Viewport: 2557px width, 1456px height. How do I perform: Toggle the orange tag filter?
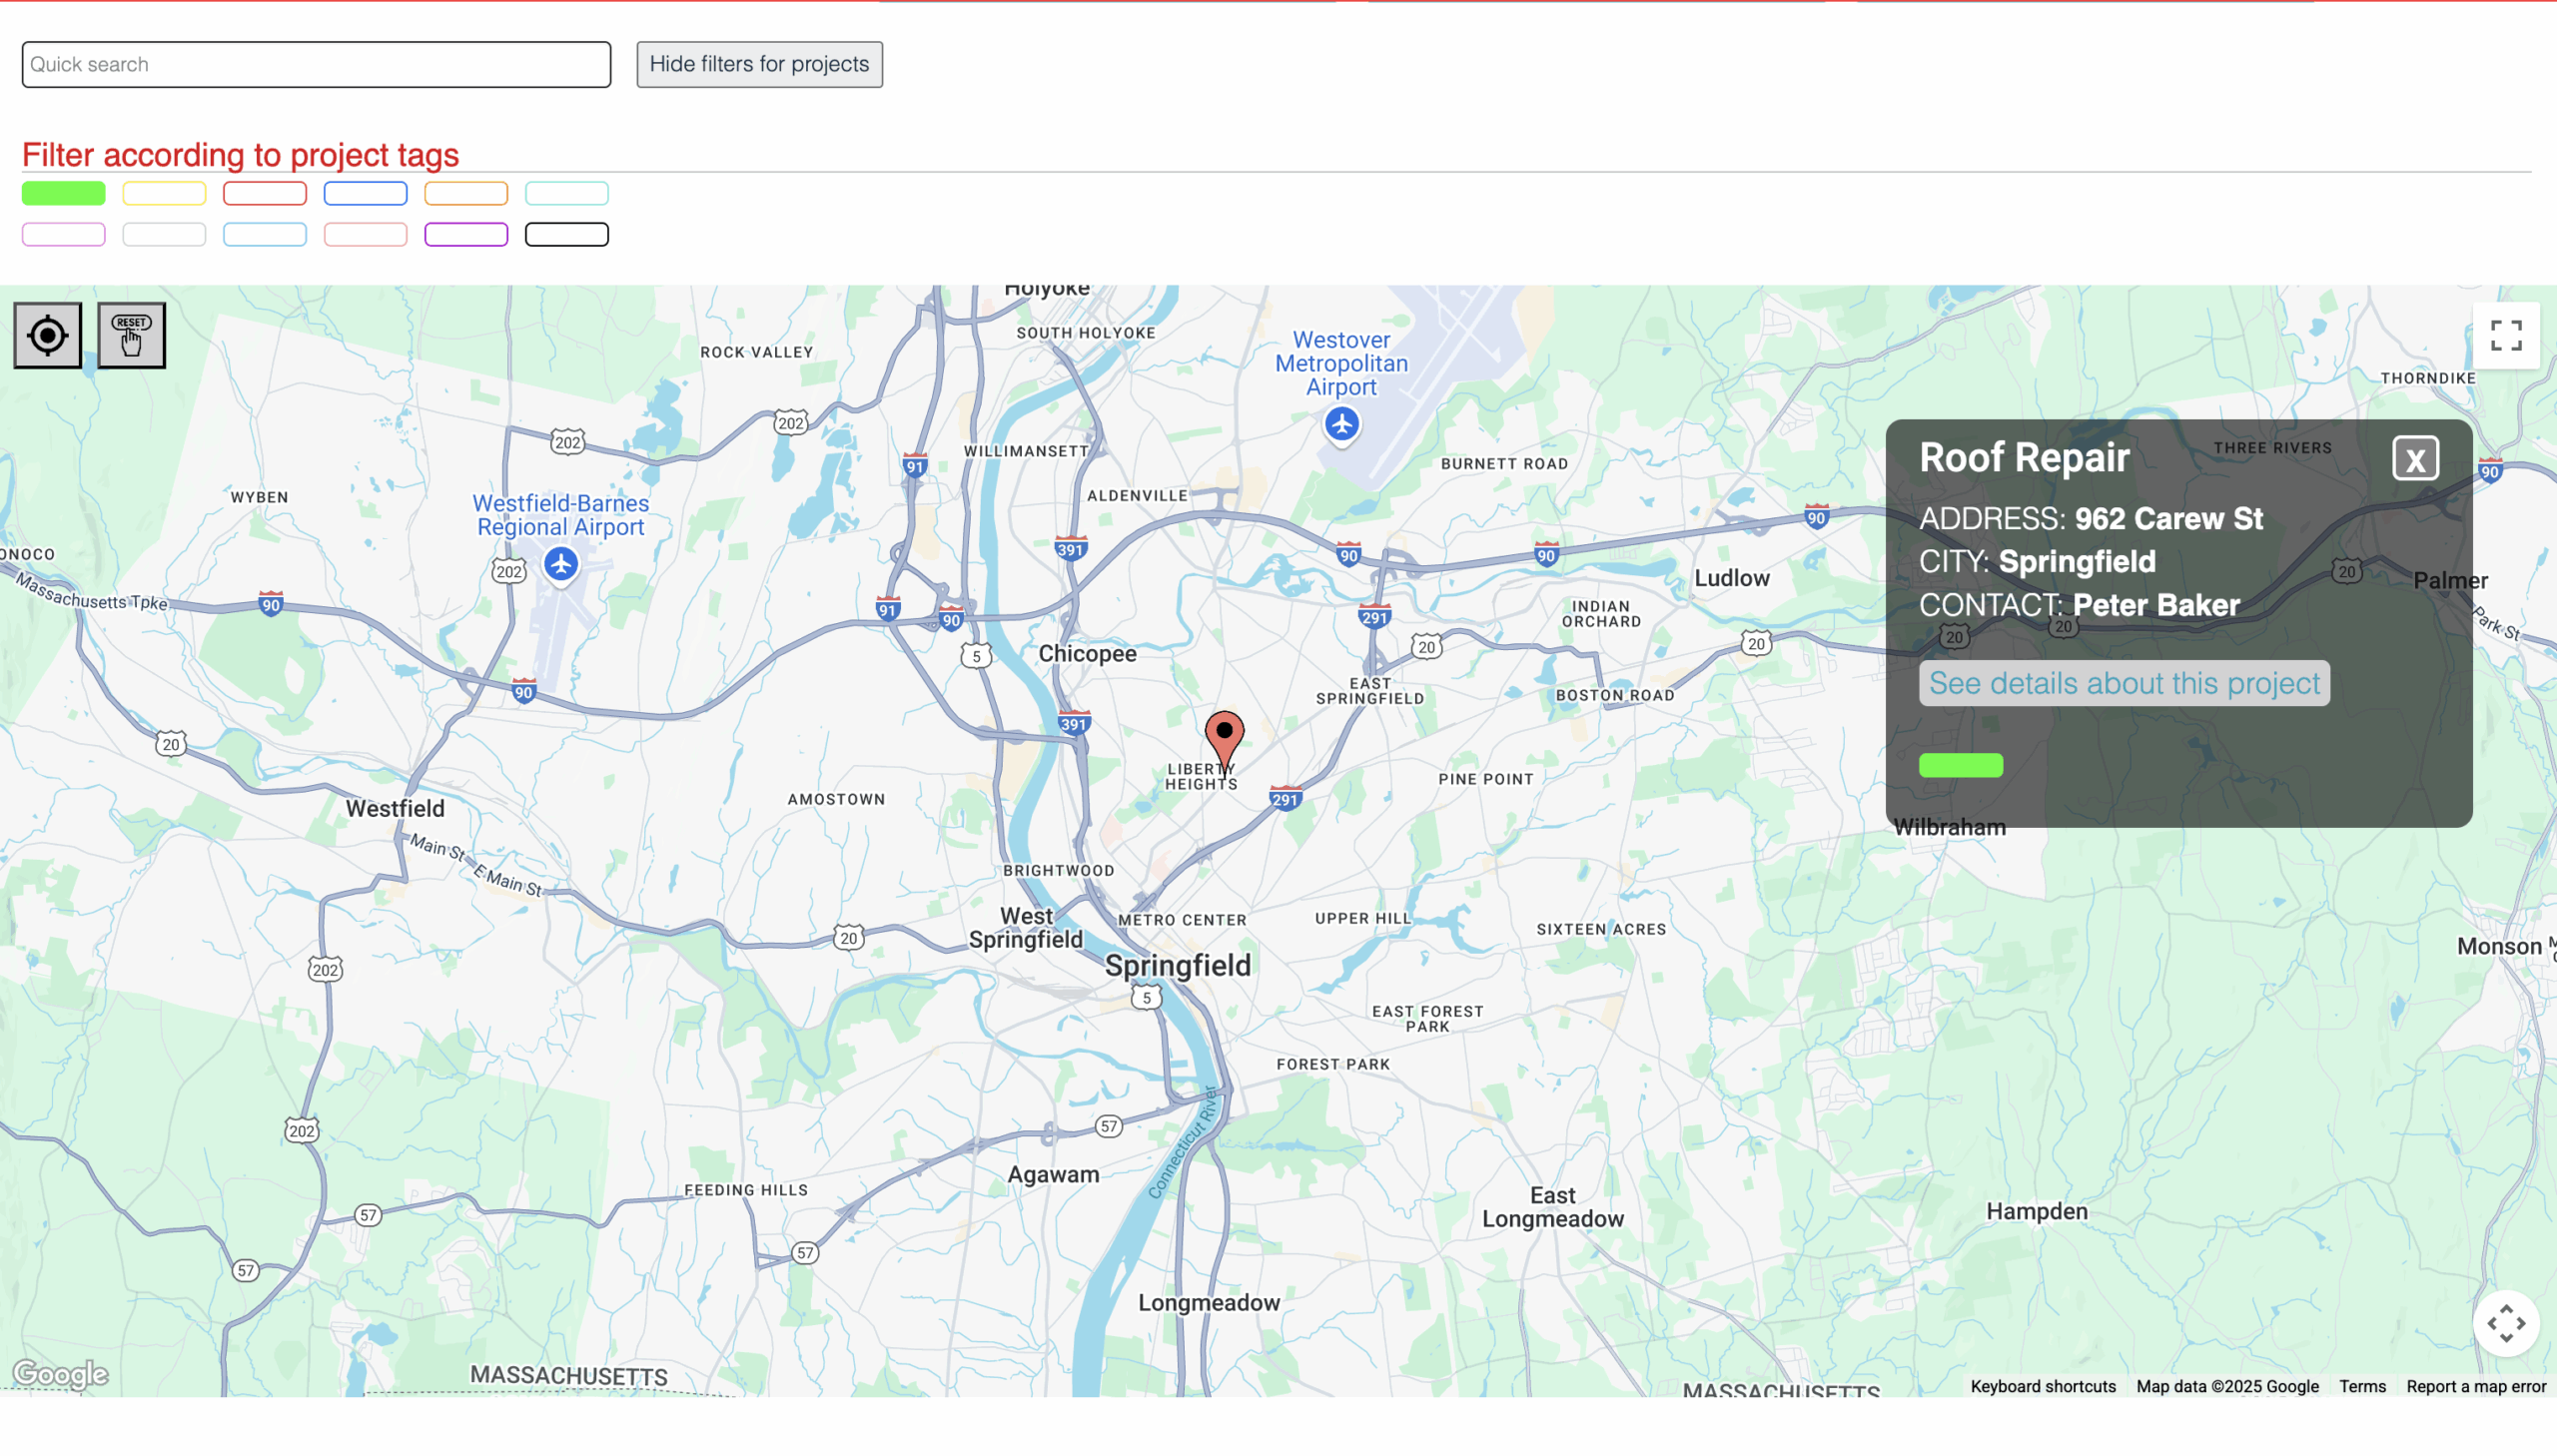[466, 193]
